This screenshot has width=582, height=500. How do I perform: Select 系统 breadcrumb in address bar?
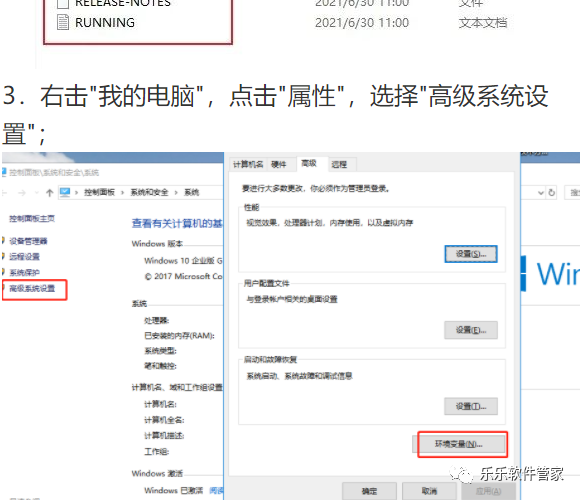click(192, 192)
